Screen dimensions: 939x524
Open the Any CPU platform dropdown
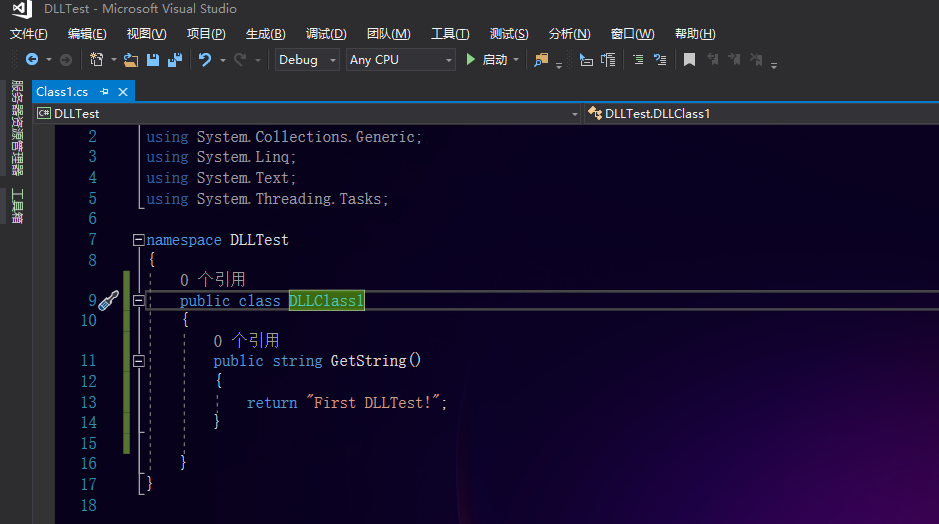[x=401, y=59]
